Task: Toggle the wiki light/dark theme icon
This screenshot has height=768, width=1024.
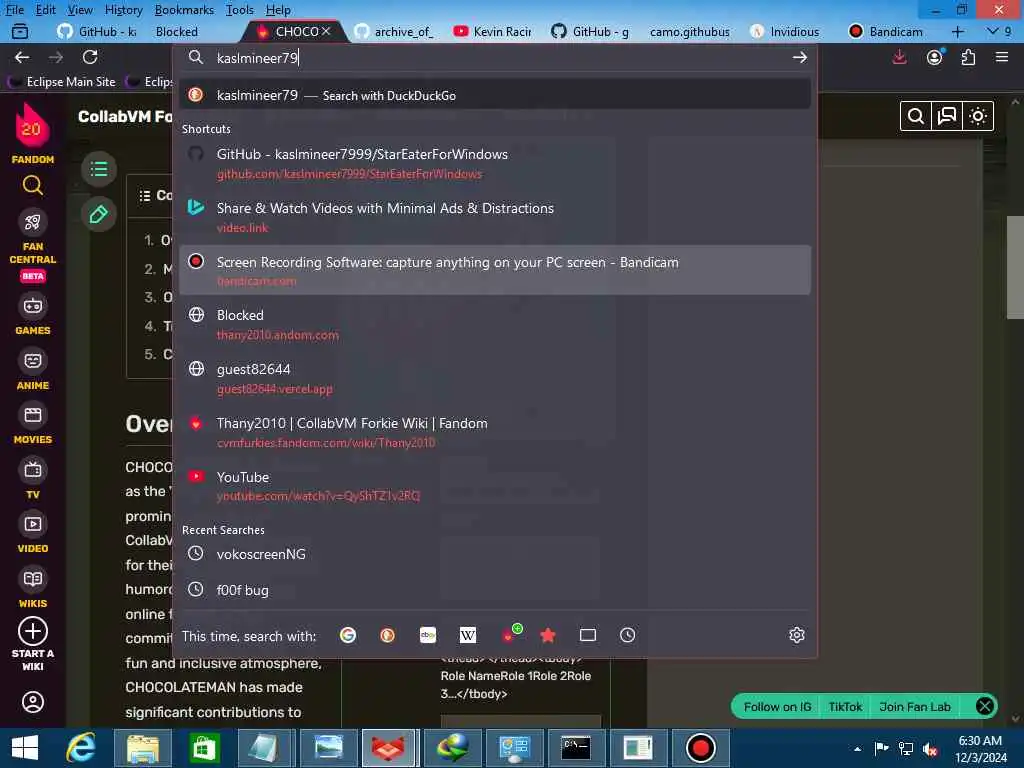Action: pos(978,116)
